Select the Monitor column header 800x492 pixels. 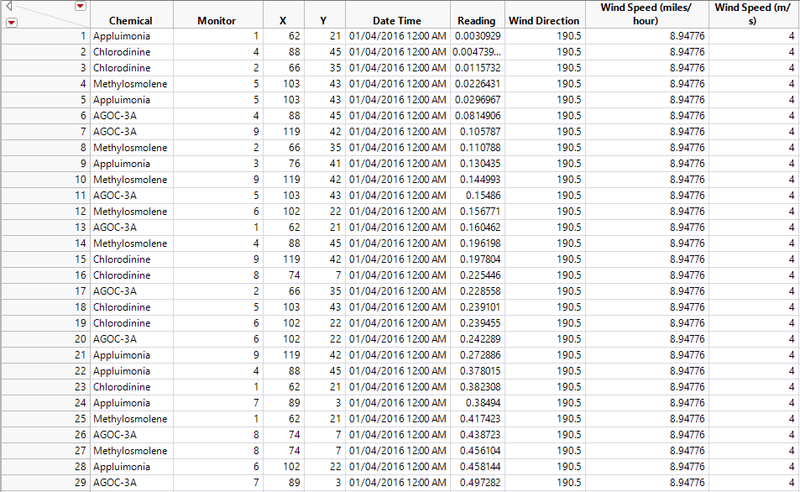[216, 21]
